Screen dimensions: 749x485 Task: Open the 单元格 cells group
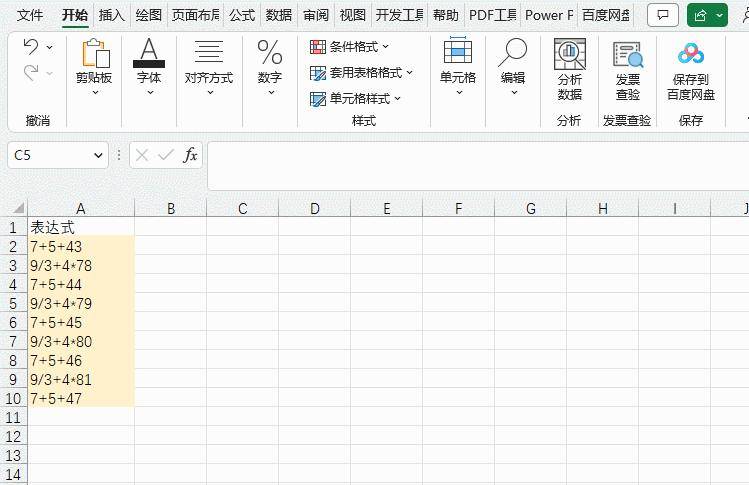(x=458, y=67)
